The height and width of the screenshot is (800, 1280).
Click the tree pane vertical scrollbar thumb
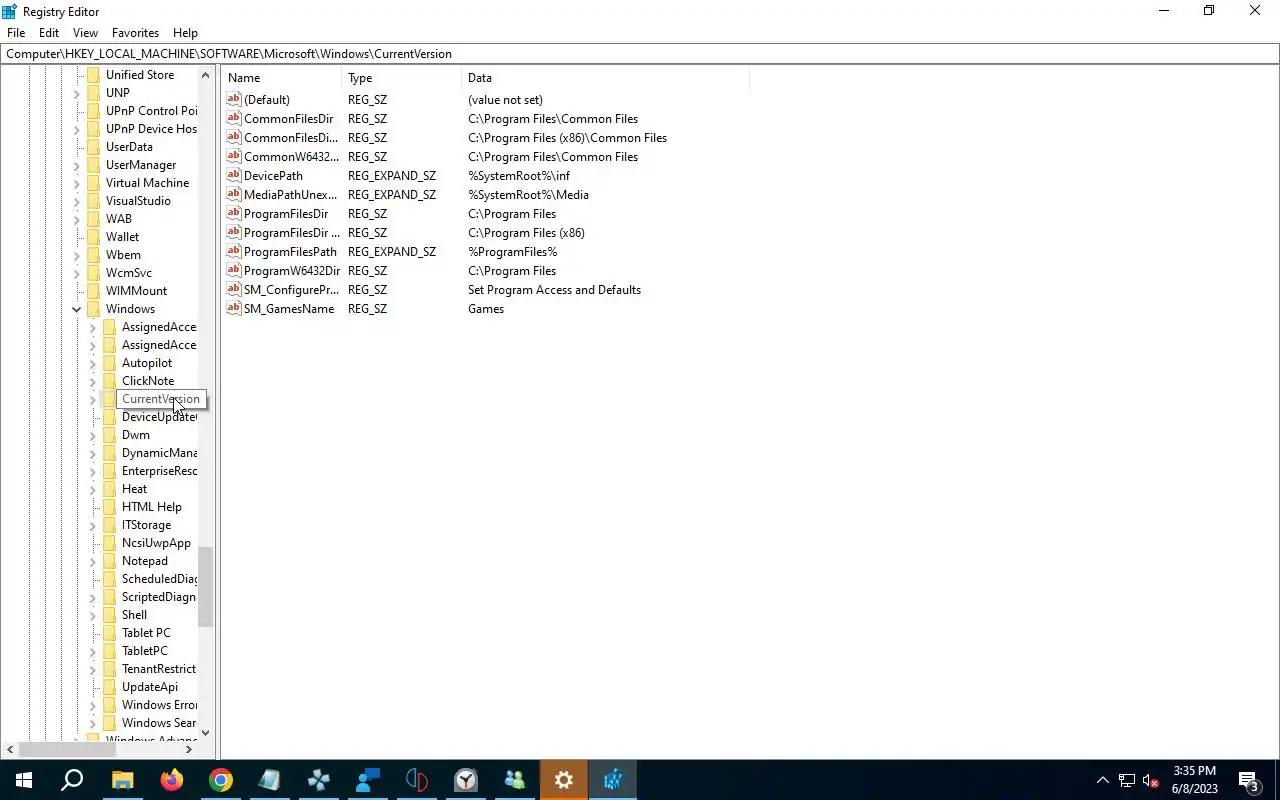pos(205,587)
